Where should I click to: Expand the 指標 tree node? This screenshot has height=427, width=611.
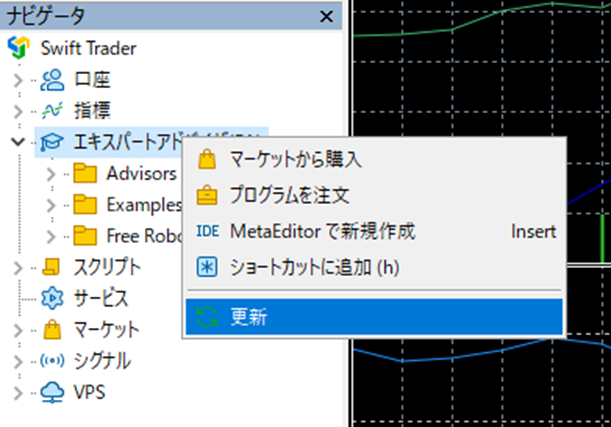click(x=17, y=111)
